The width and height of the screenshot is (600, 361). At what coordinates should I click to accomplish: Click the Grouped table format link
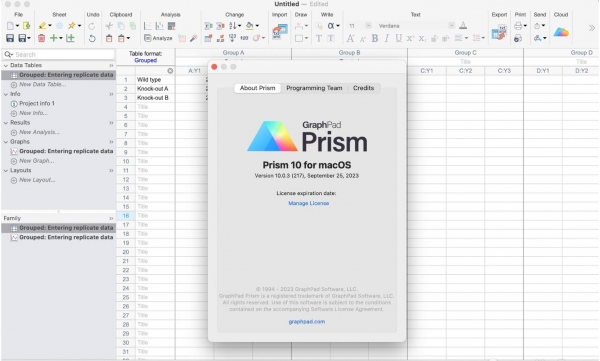(145, 60)
